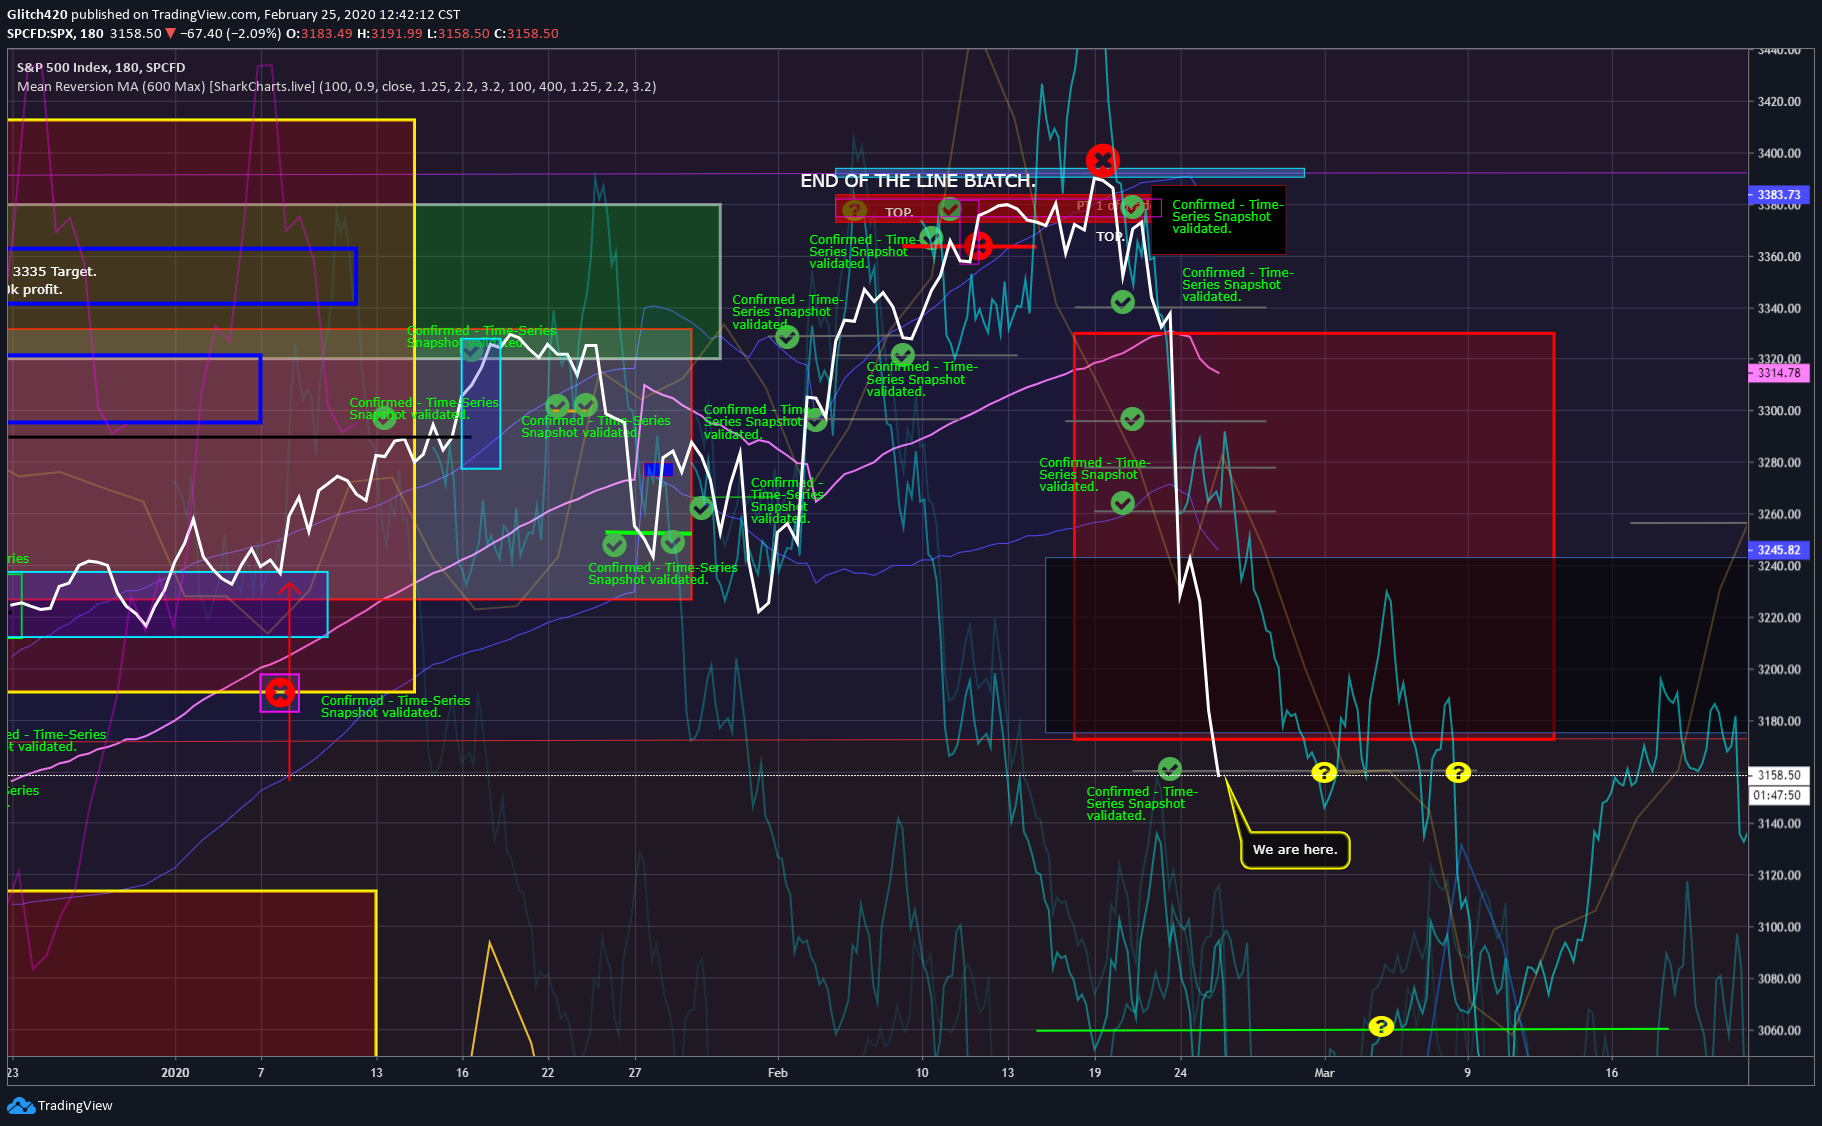
Task: Click the Confirmed Snapshot text beside magenta square
Action: (x=395, y=706)
